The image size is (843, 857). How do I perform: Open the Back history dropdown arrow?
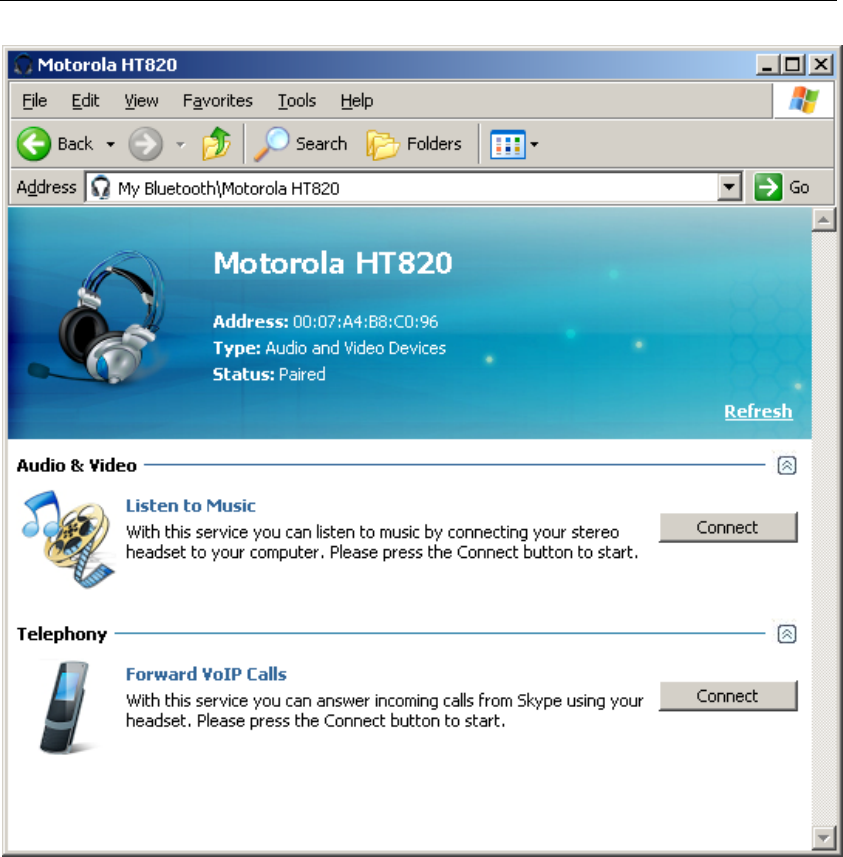[111, 144]
